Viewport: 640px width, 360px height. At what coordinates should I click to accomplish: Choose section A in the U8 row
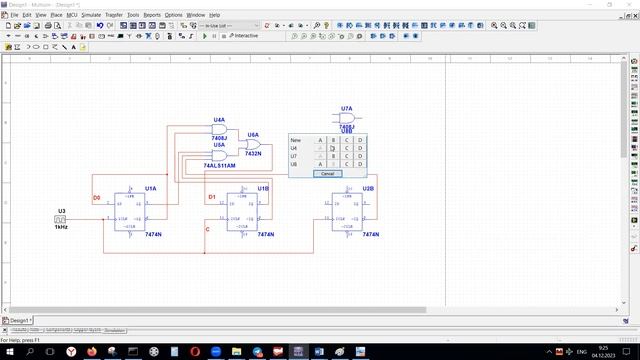(x=320, y=164)
